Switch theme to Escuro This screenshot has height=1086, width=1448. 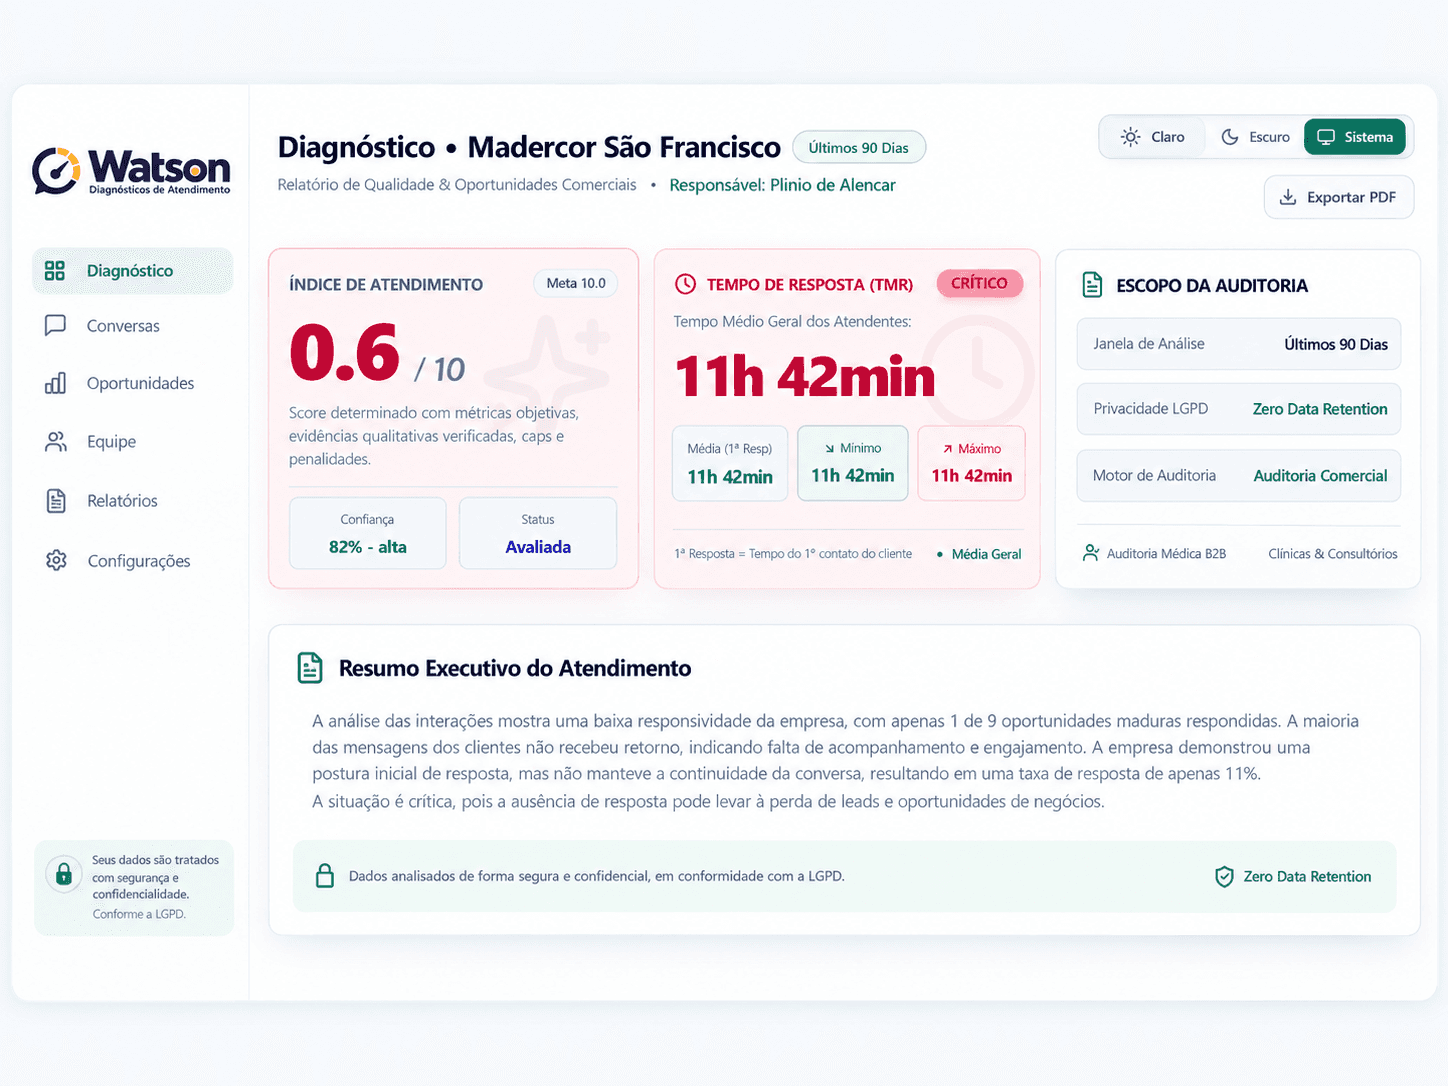(x=1256, y=137)
